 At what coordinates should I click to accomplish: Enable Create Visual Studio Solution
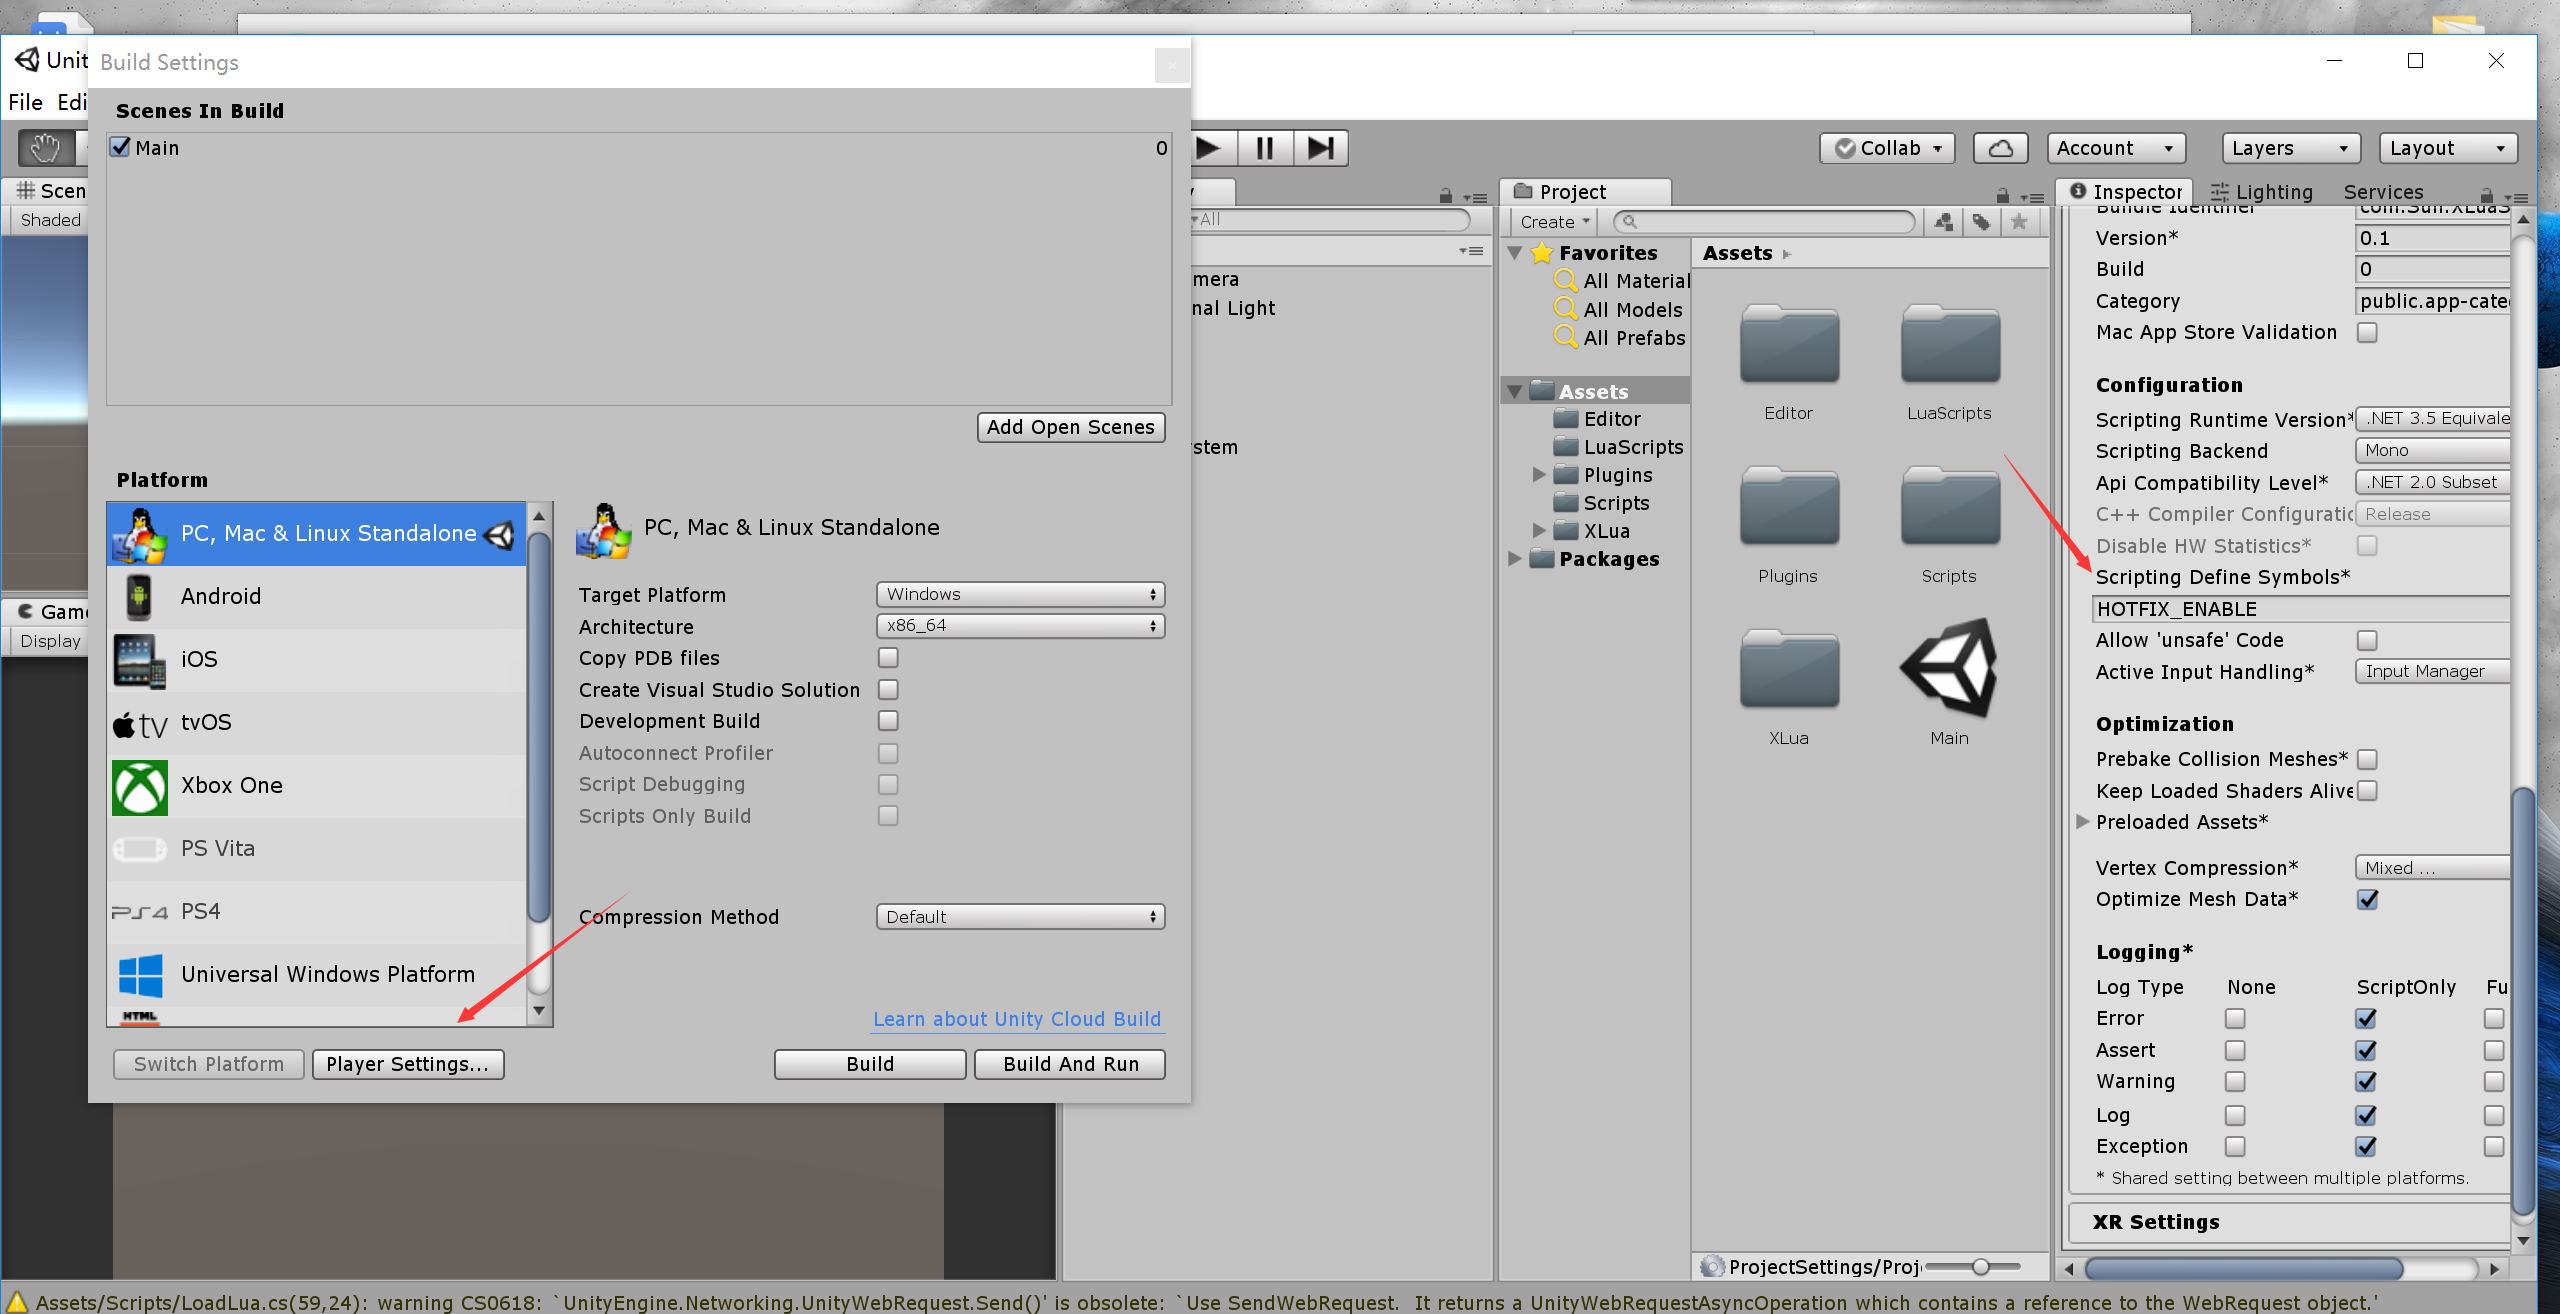pos(888,689)
